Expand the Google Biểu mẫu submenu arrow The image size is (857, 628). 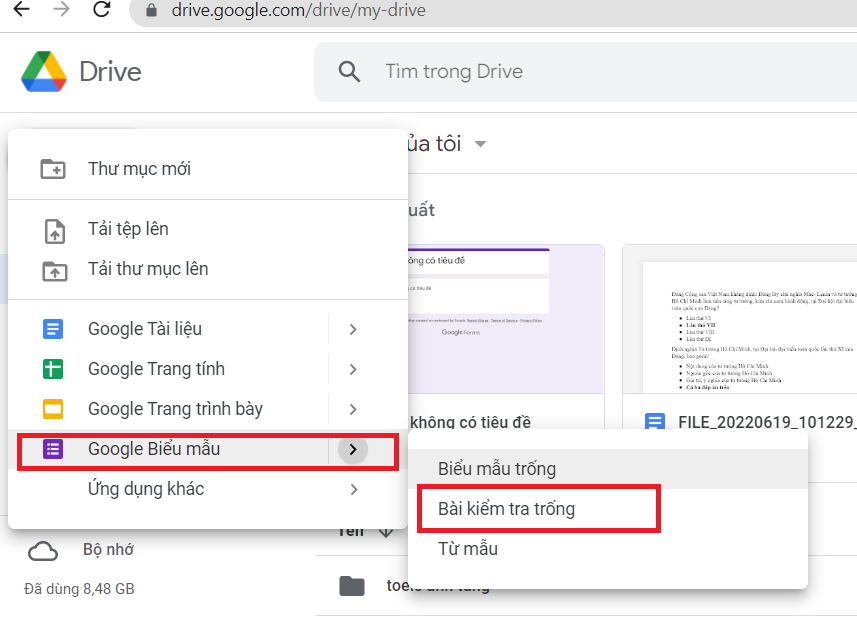point(353,449)
